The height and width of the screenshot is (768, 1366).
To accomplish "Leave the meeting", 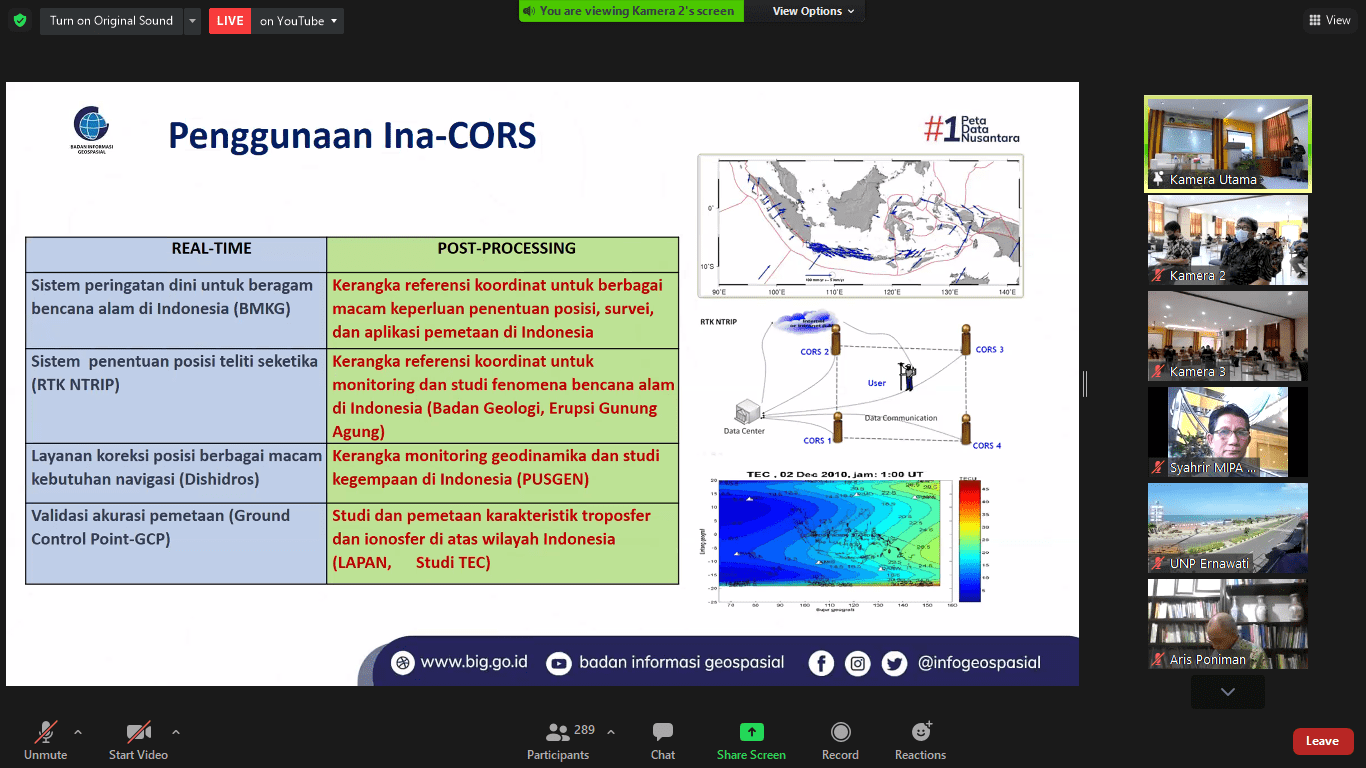I will (1322, 741).
